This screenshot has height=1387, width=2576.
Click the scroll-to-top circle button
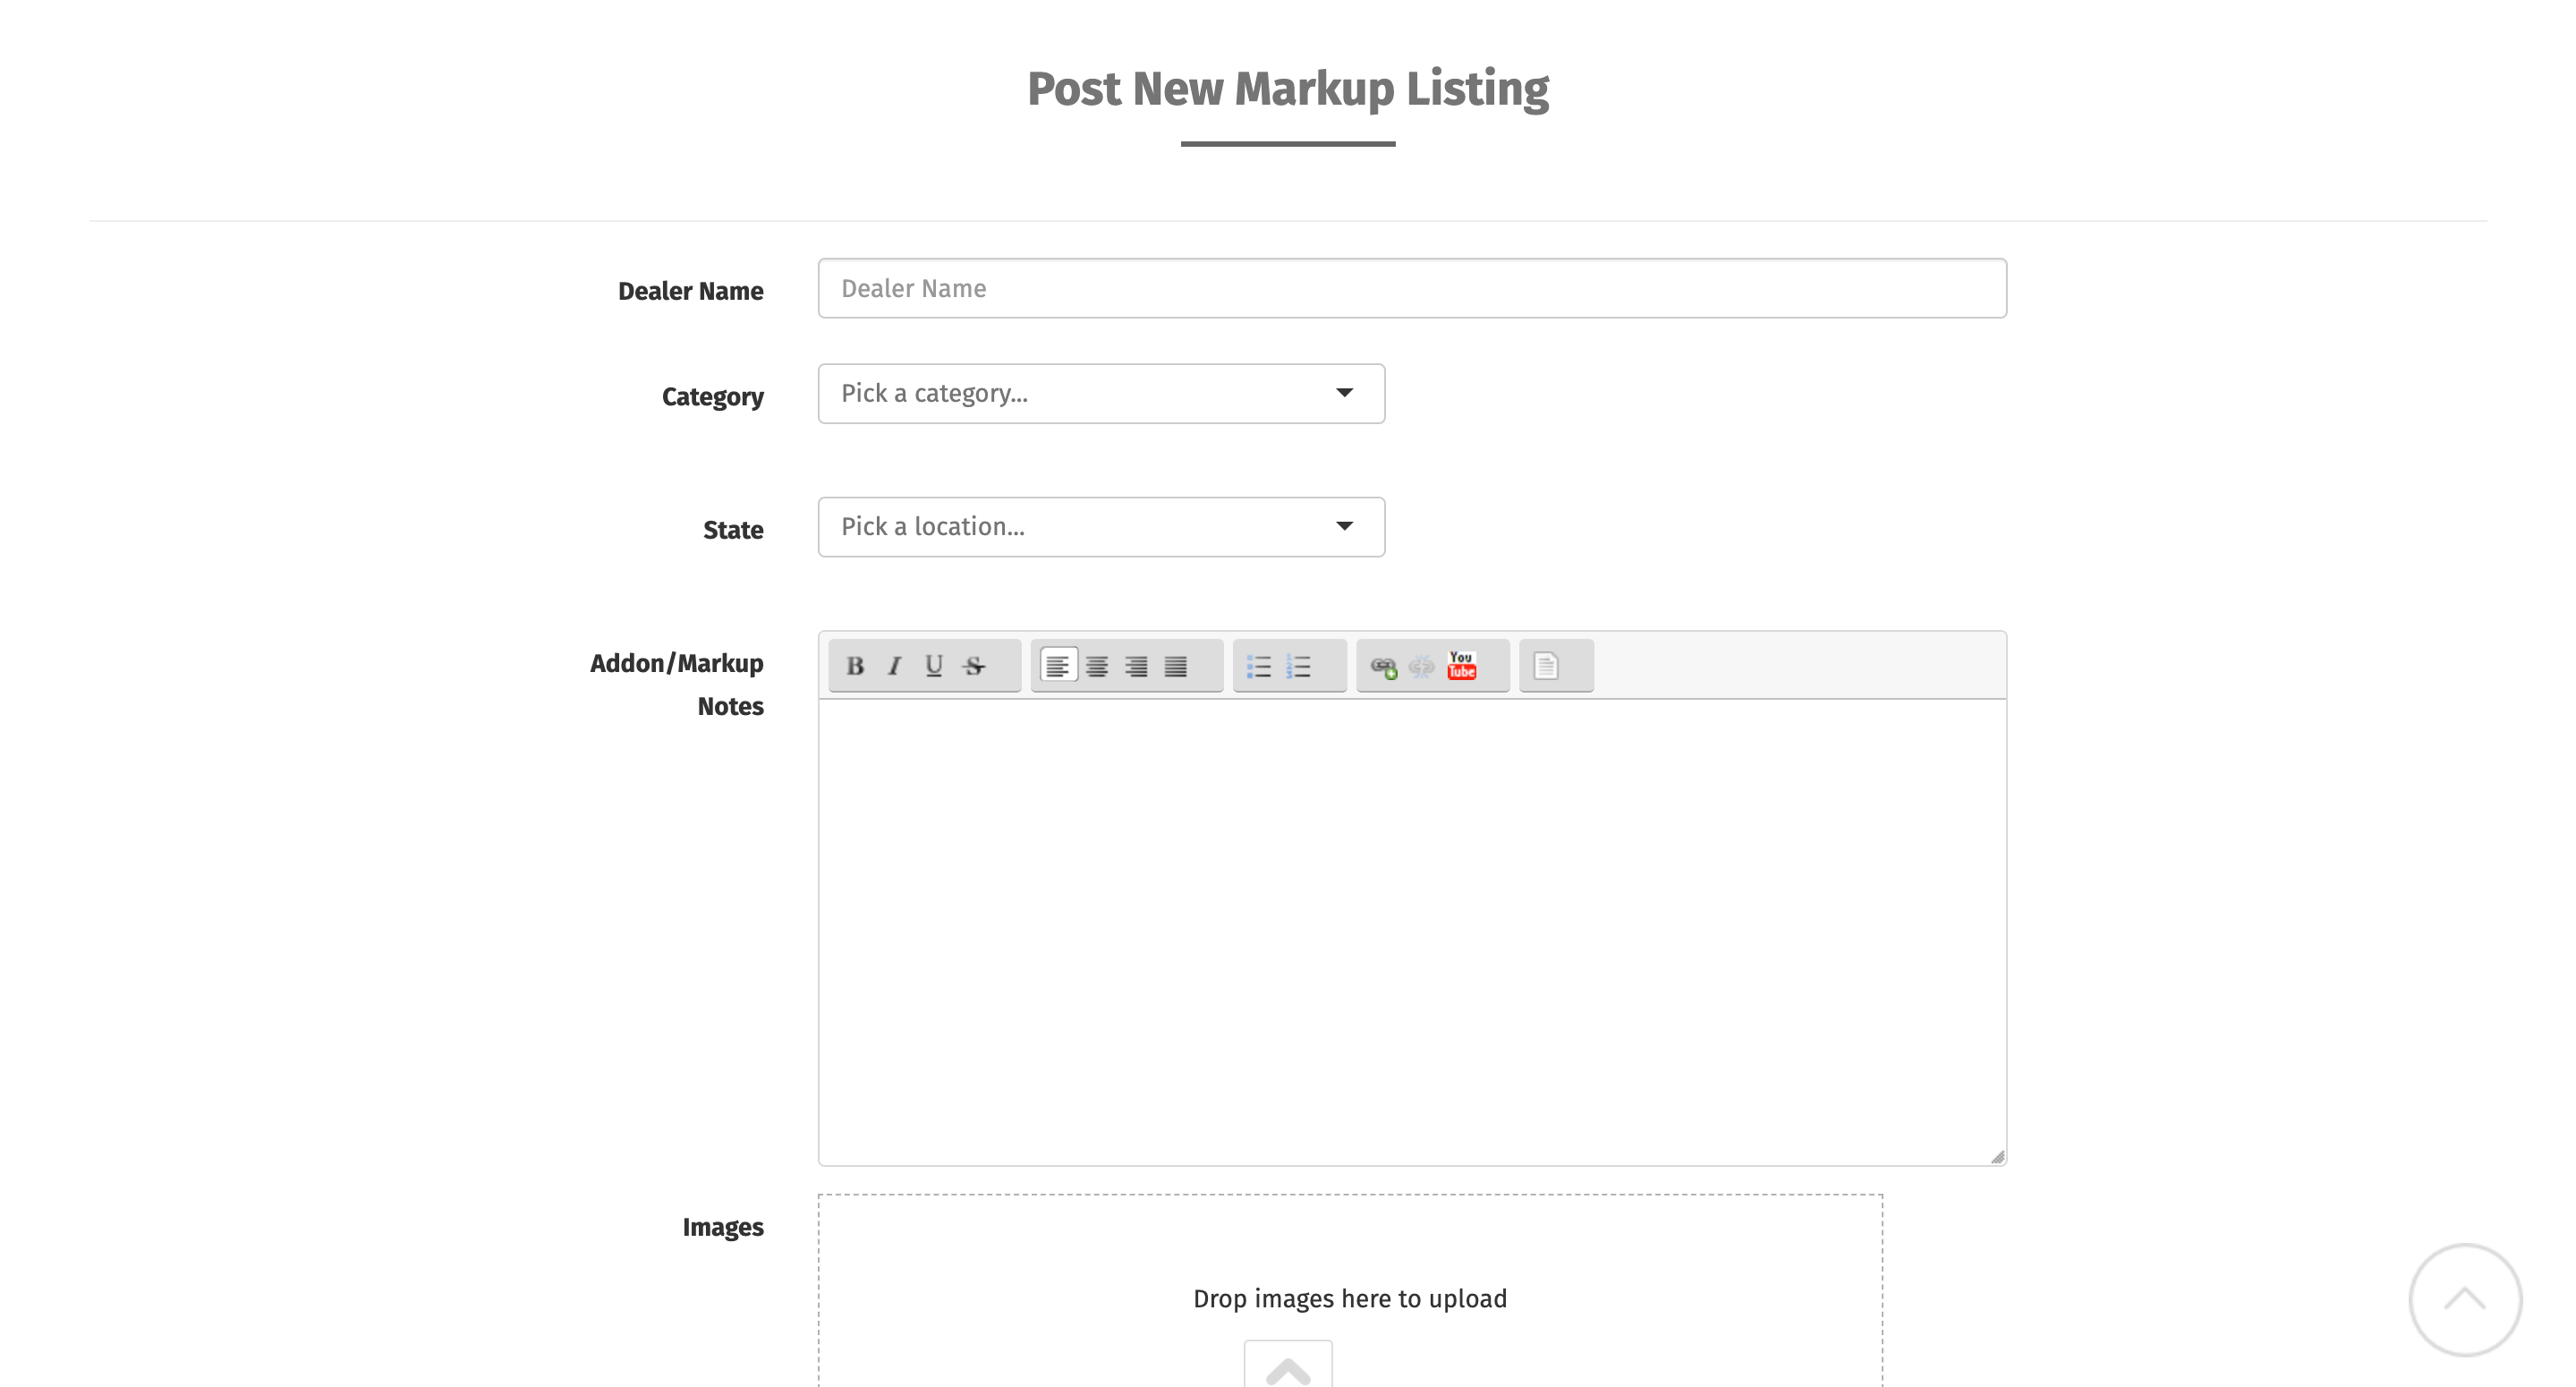[2464, 1299]
